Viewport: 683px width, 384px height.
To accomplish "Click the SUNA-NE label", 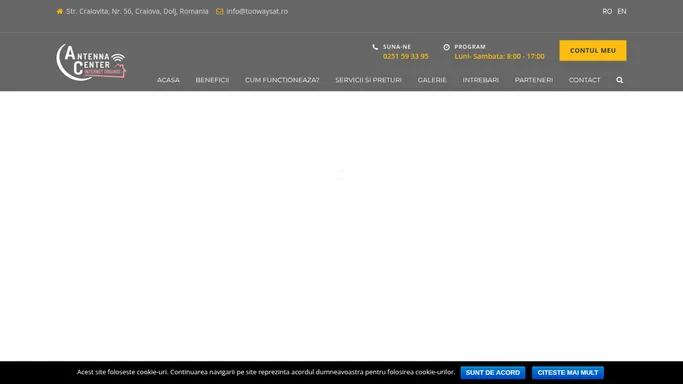I will pyautogui.click(x=397, y=47).
